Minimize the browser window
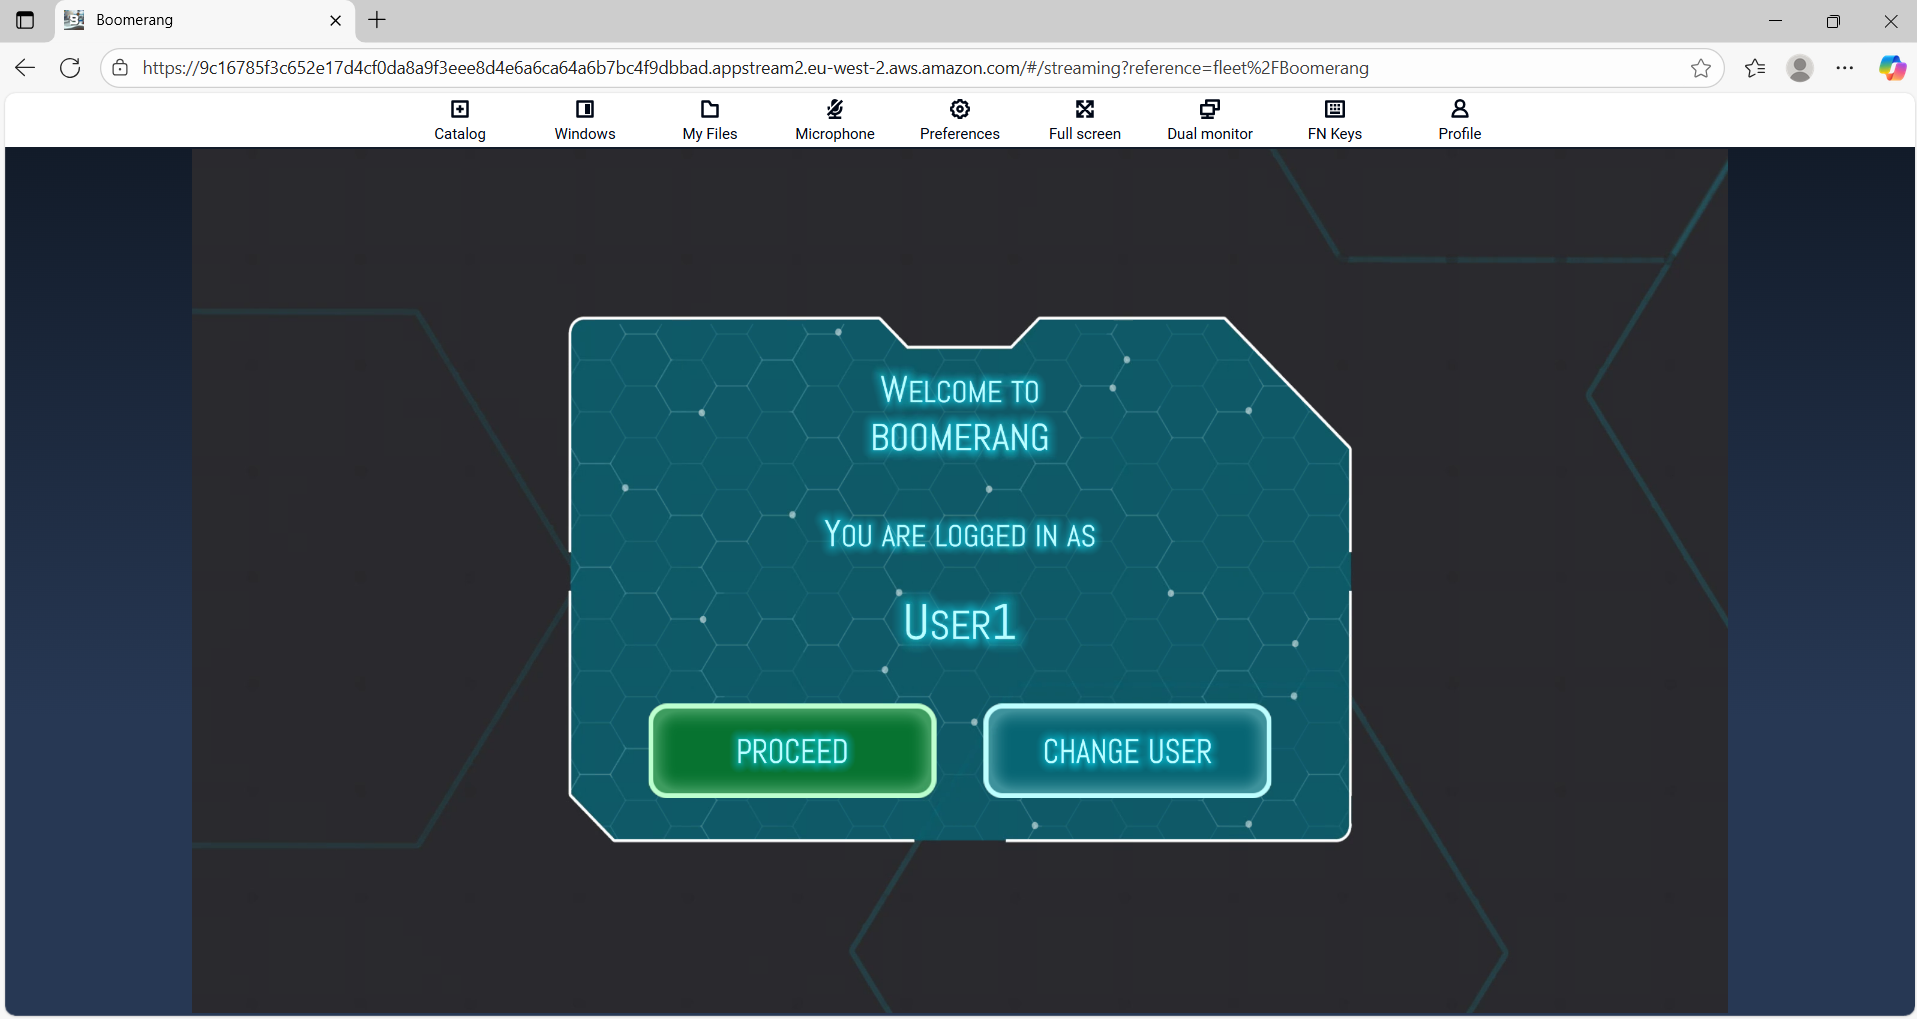This screenshot has height=1019, width=1917. coord(1776,20)
